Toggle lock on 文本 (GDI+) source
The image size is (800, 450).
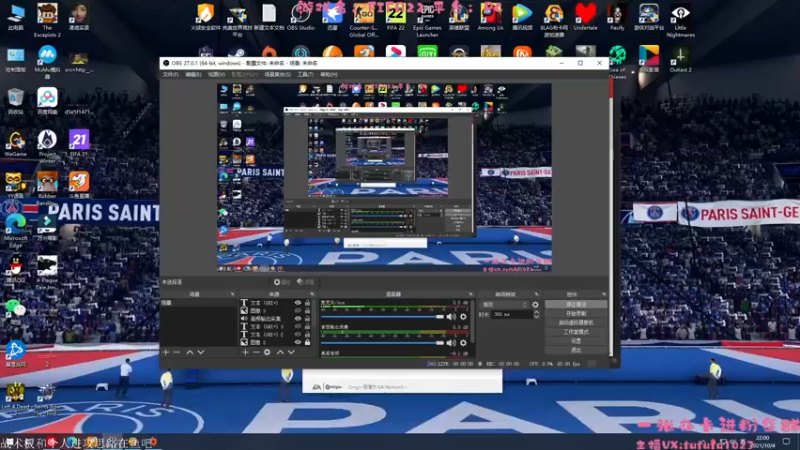(307, 303)
